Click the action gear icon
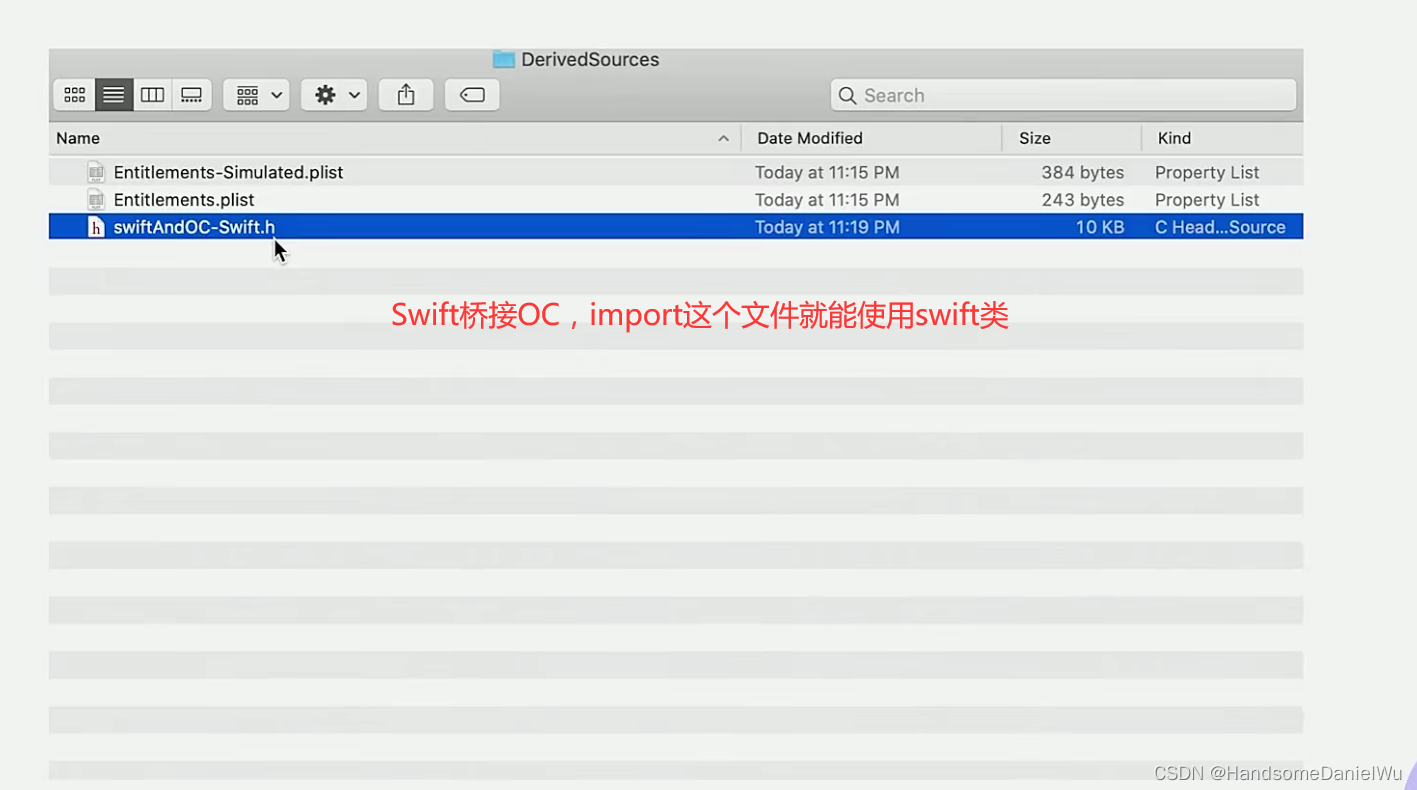Image resolution: width=1417 pixels, height=790 pixels. tap(325, 94)
